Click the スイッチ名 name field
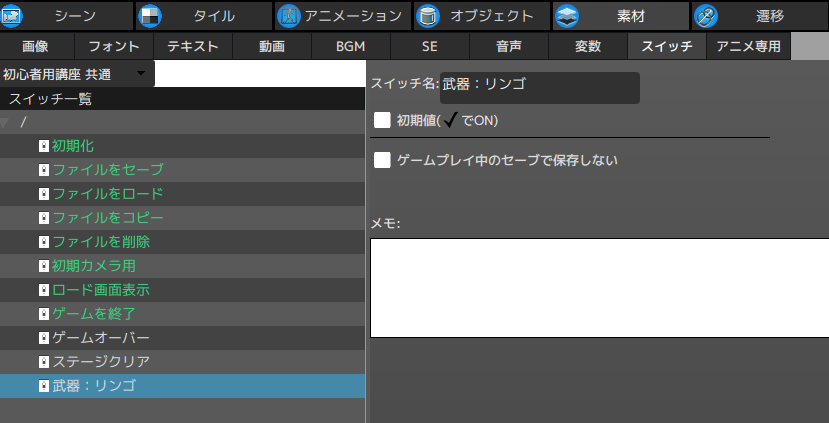The width and height of the screenshot is (829, 423). pyautogui.click(x=540, y=88)
